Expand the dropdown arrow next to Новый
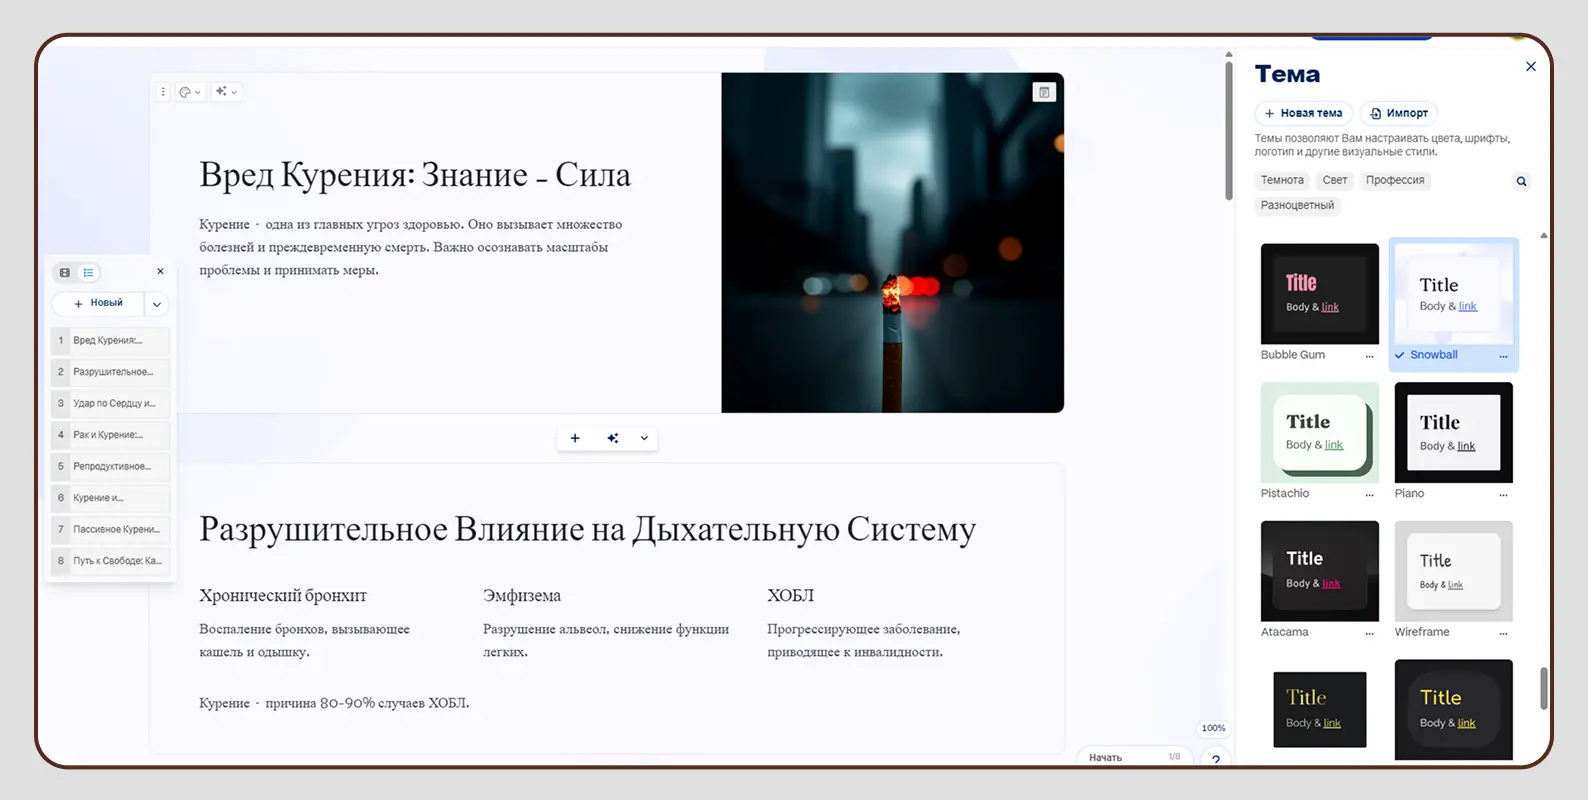1588x800 pixels. pos(157,304)
